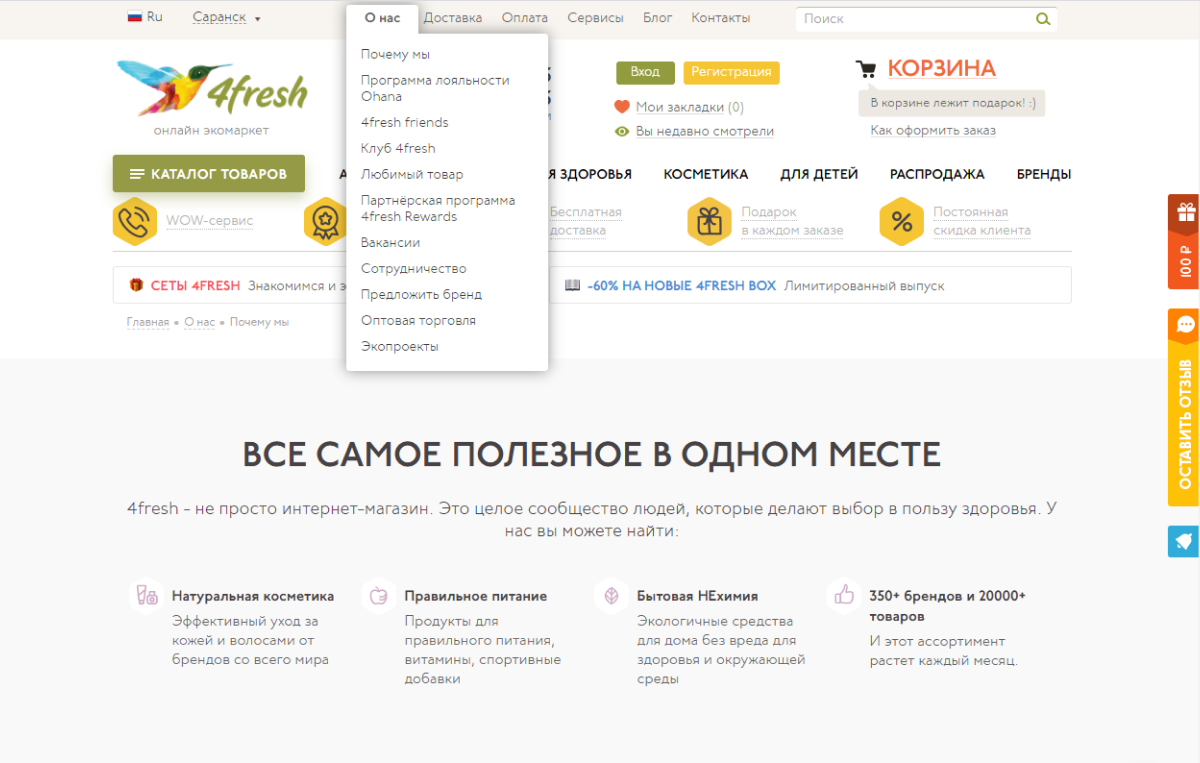This screenshot has width=1200, height=763.
Task: Select 4fresh friends menu item
Action: click(405, 122)
